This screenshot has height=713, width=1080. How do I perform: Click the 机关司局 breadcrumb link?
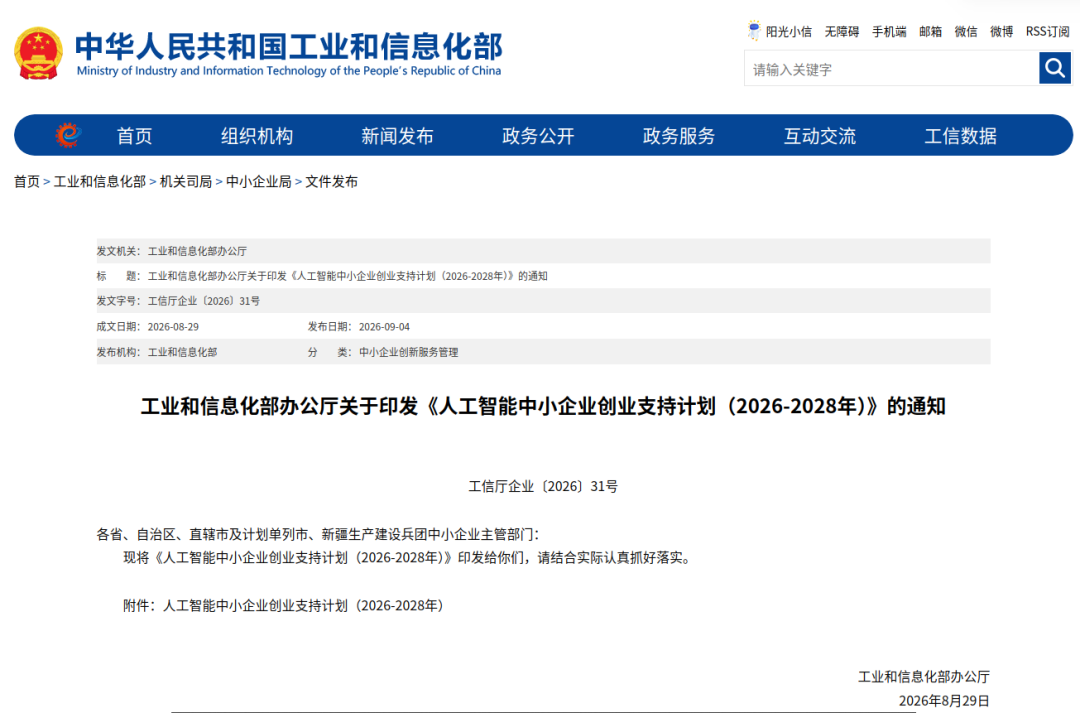pyautogui.click(x=186, y=182)
